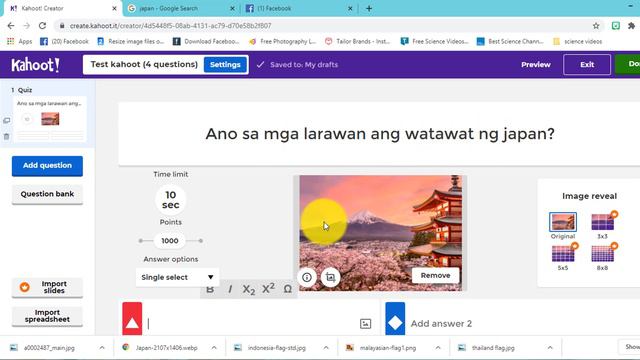Reload the page

coord(42,26)
